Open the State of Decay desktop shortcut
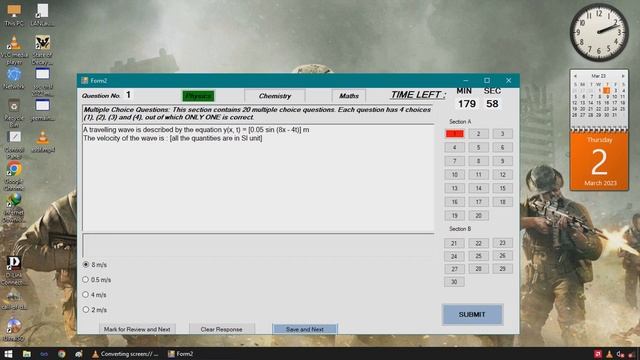Screen dimensions: 640x360 click(42, 50)
